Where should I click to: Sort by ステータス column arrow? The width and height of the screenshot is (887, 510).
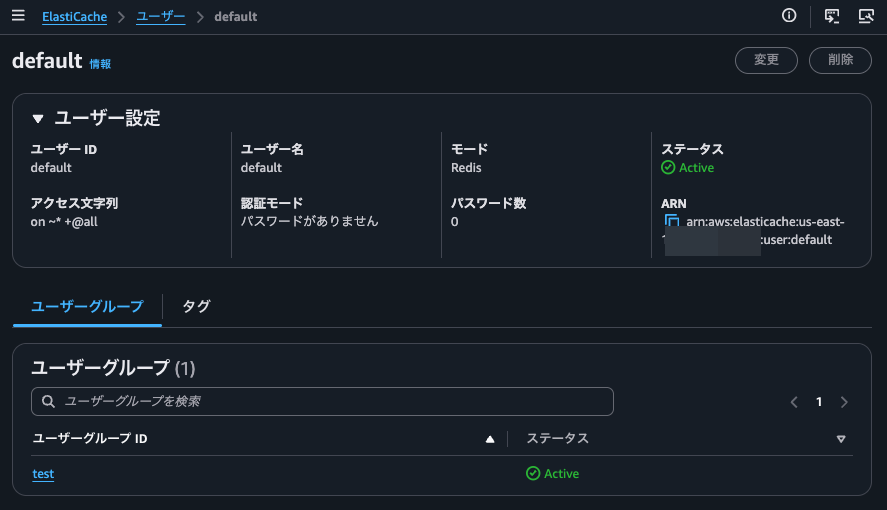(x=841, y=439)
